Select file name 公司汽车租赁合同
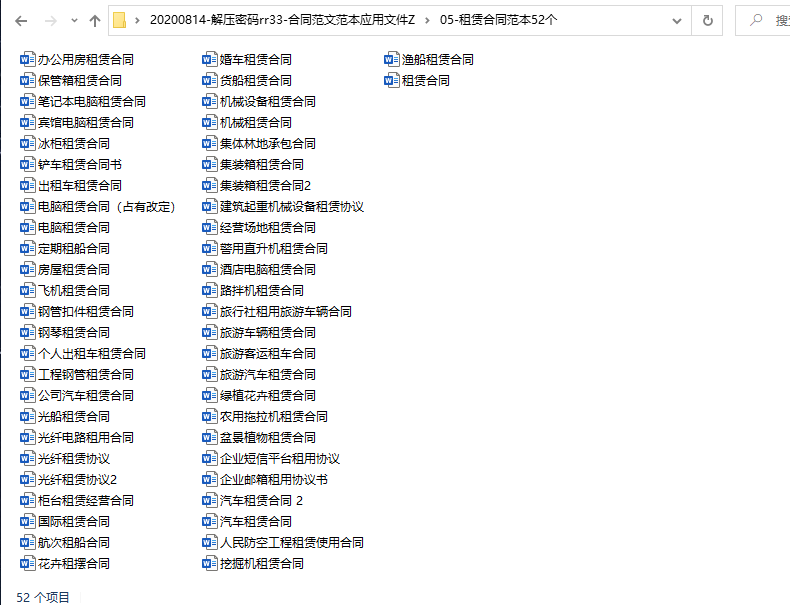Viewport: 790px width, 605px height. point(86,396)
